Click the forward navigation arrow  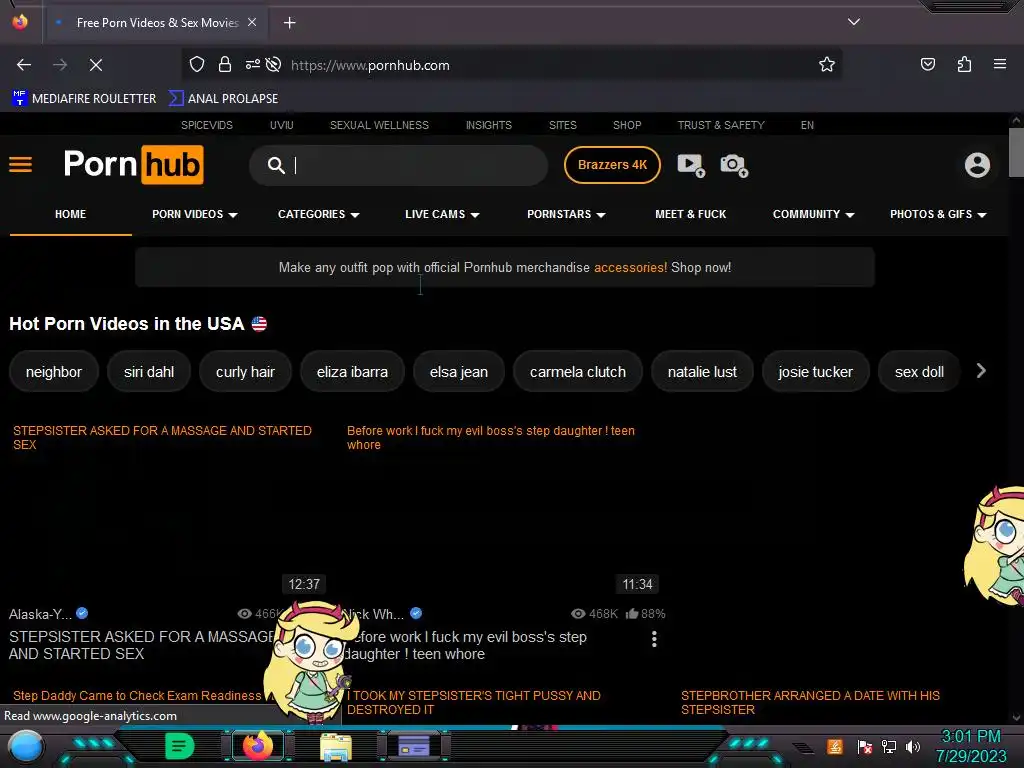[x=60, y=65]
